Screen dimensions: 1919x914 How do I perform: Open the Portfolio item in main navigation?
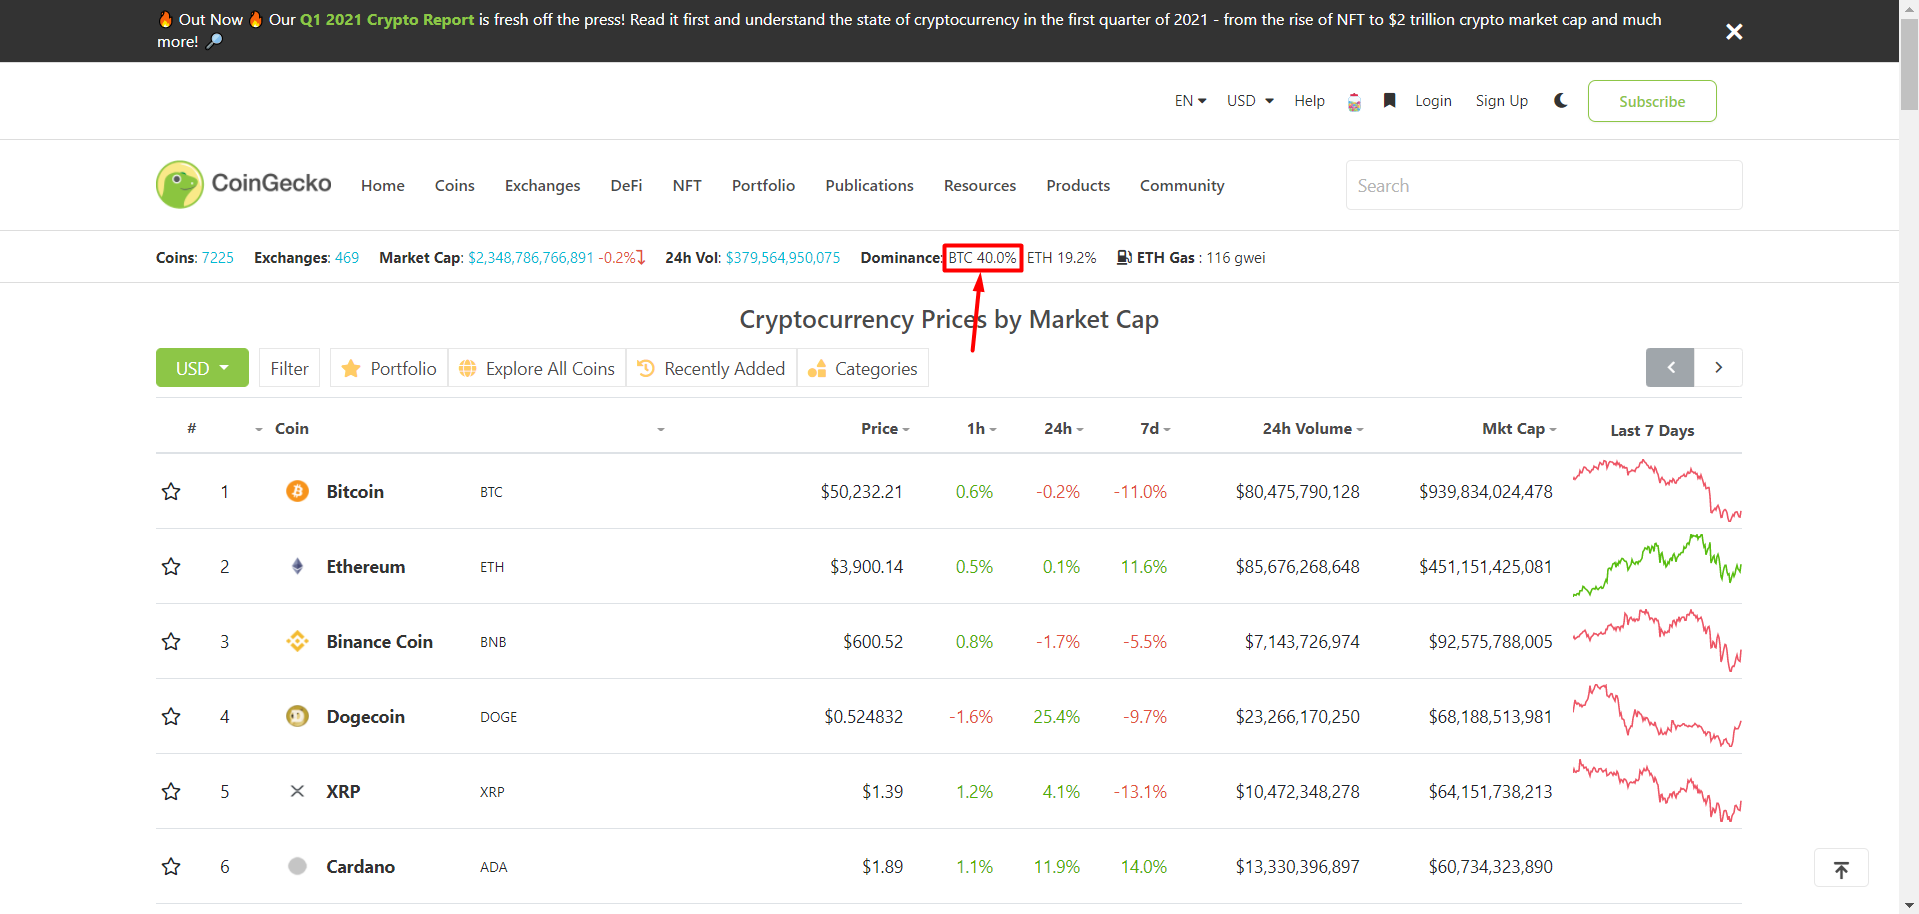[763, 185]
